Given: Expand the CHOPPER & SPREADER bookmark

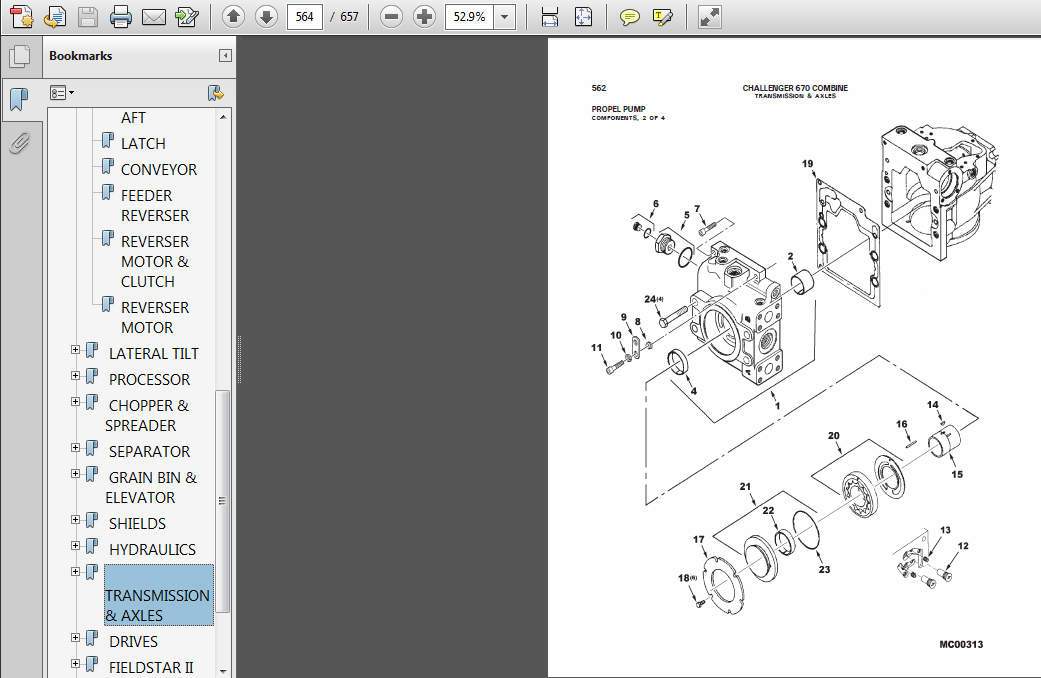Looking at the screenshot, I should (x=76, y=402).
